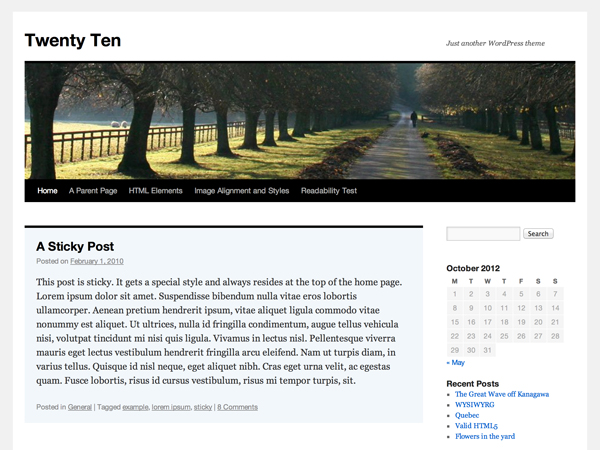Click the Twenty Ten site title

pos(72,41)
